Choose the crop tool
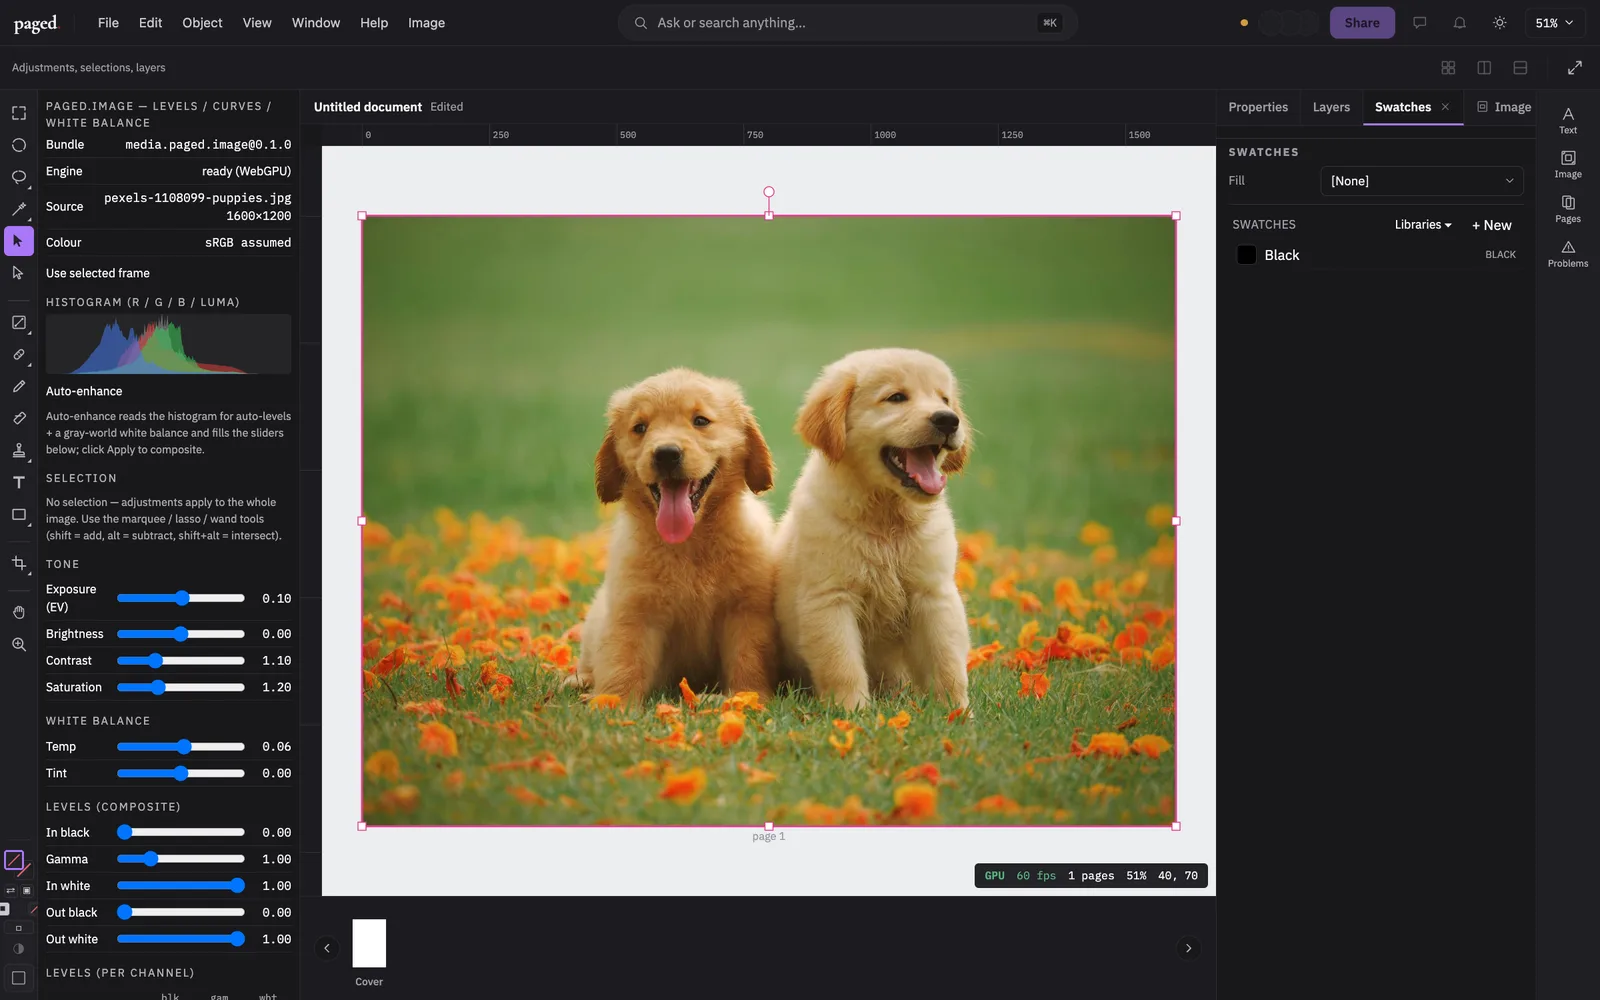 click(x=18, y=563)
